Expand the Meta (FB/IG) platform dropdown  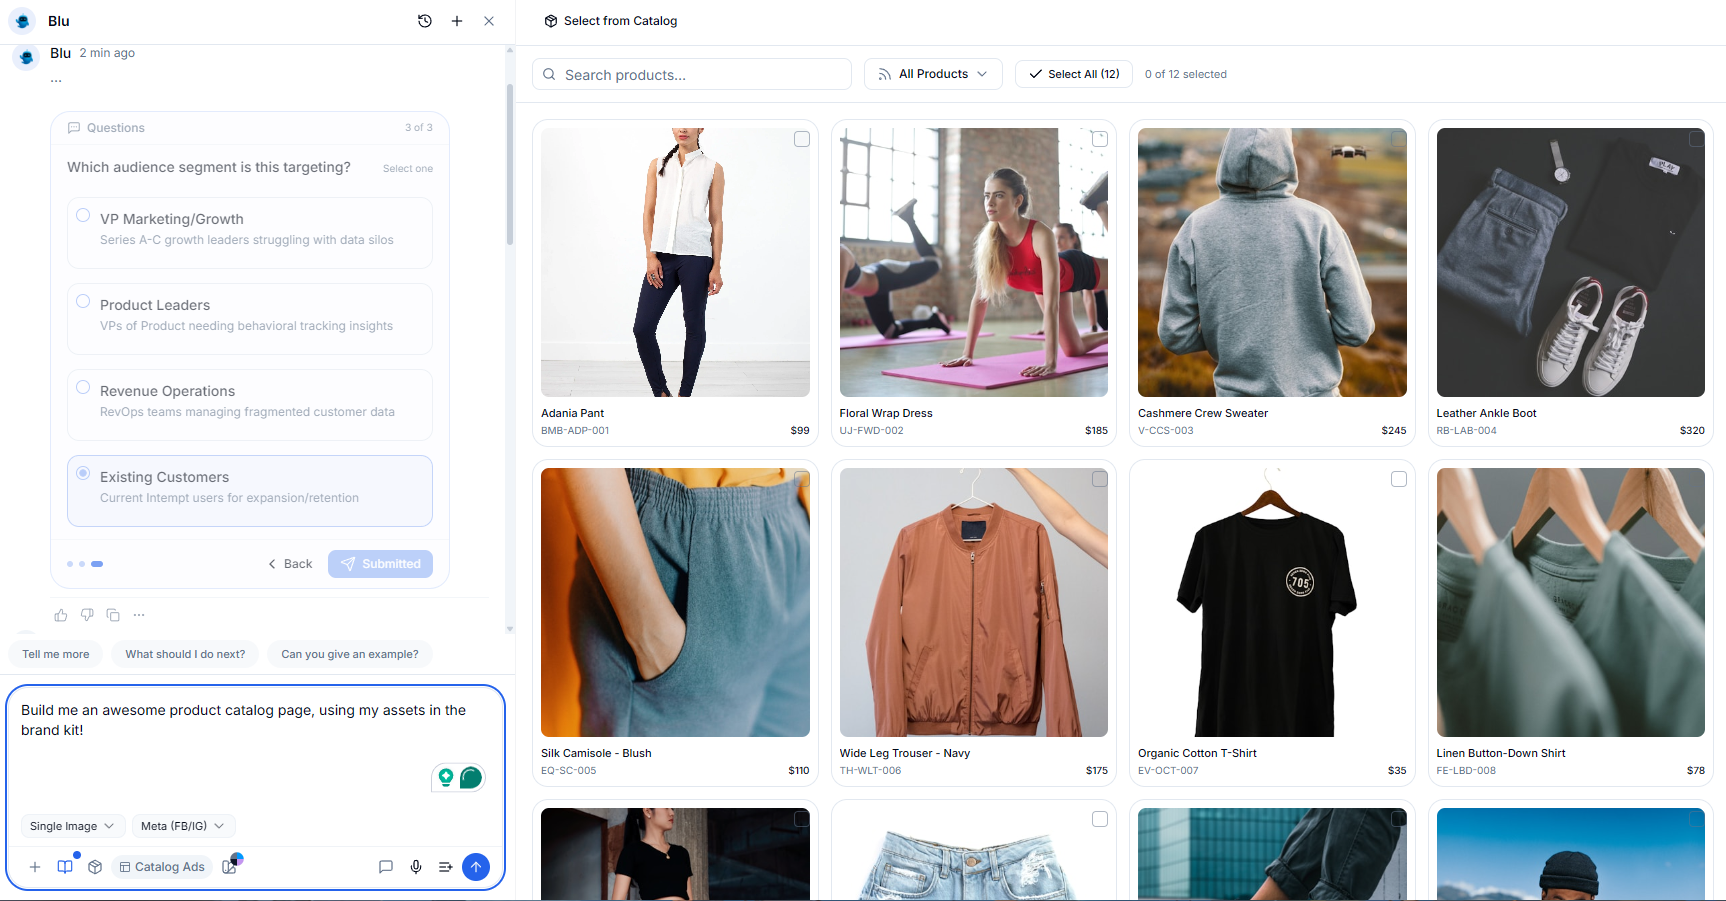(183, 826)
